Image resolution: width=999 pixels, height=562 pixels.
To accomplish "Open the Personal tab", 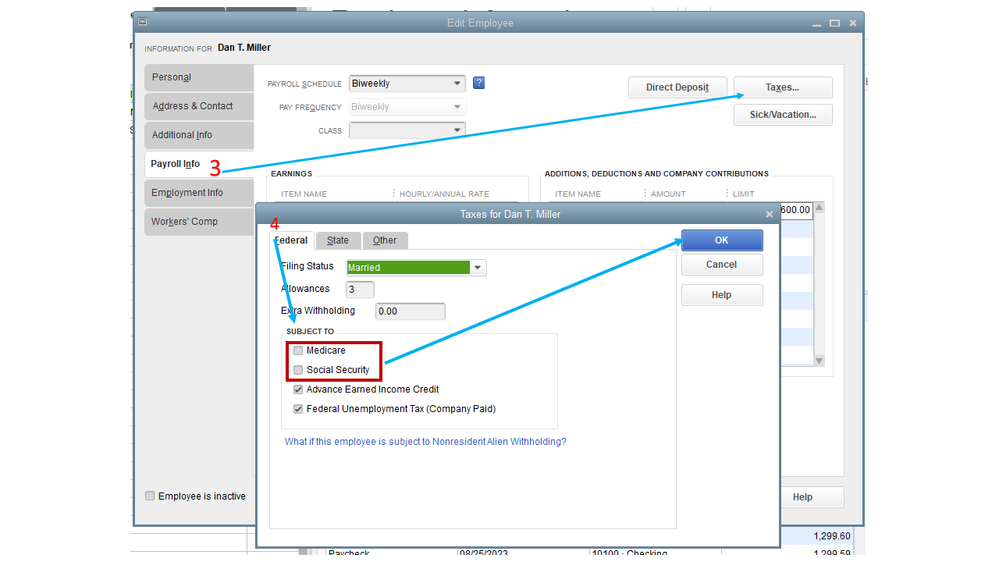I will [x=199, y=77].
